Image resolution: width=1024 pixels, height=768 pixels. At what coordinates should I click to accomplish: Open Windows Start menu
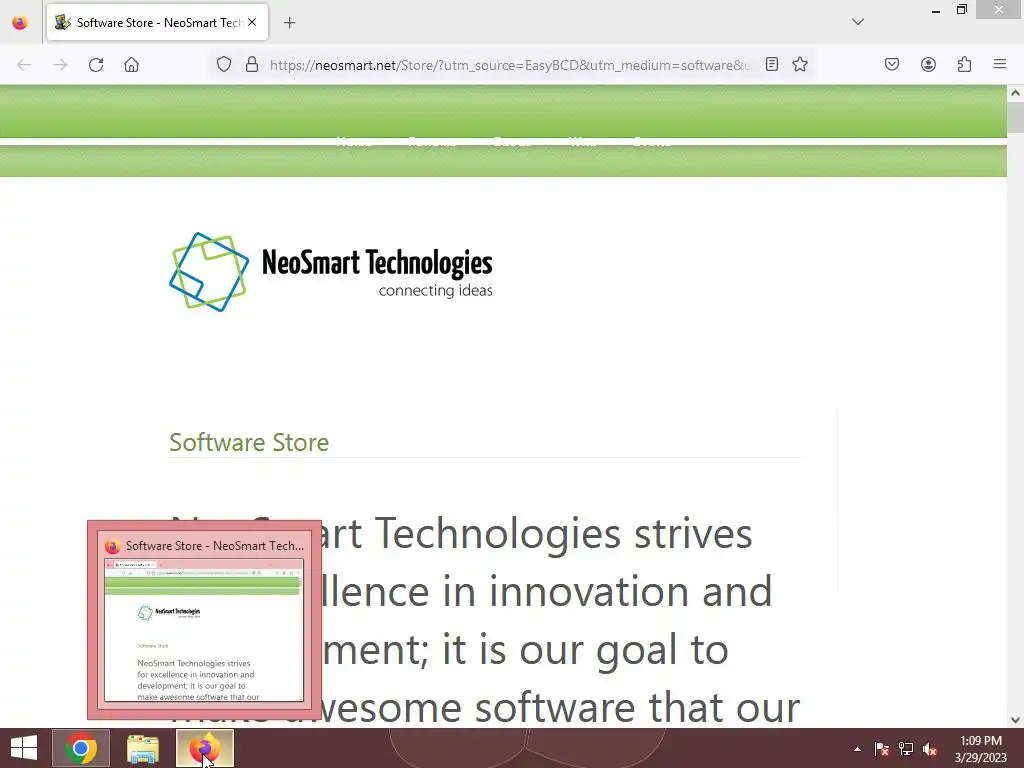(x=24, y=748)
